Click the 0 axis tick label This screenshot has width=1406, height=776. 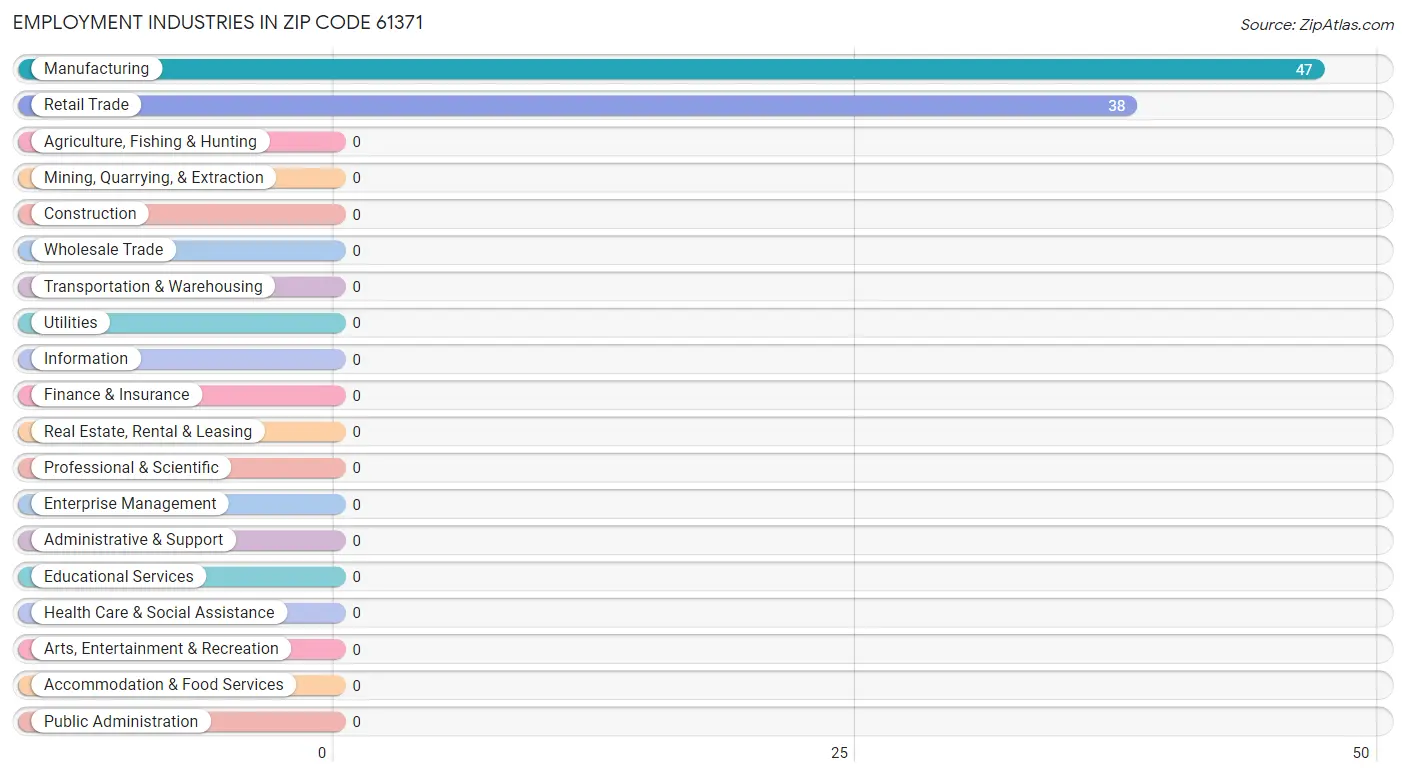coord(322,753)
